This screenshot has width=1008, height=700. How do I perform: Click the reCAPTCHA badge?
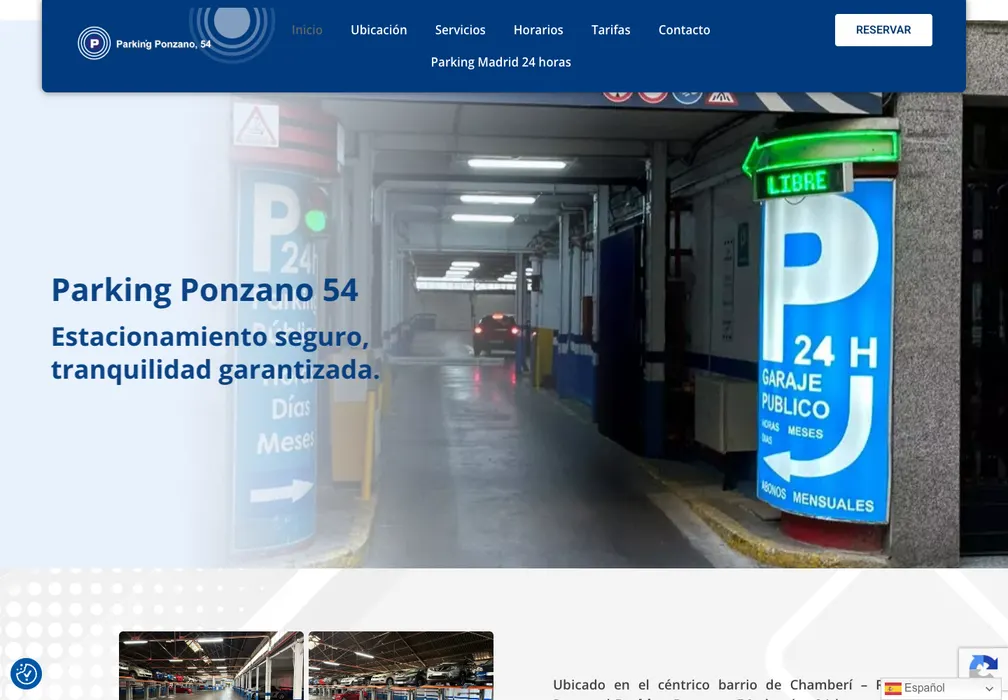[x=983, y=665]
